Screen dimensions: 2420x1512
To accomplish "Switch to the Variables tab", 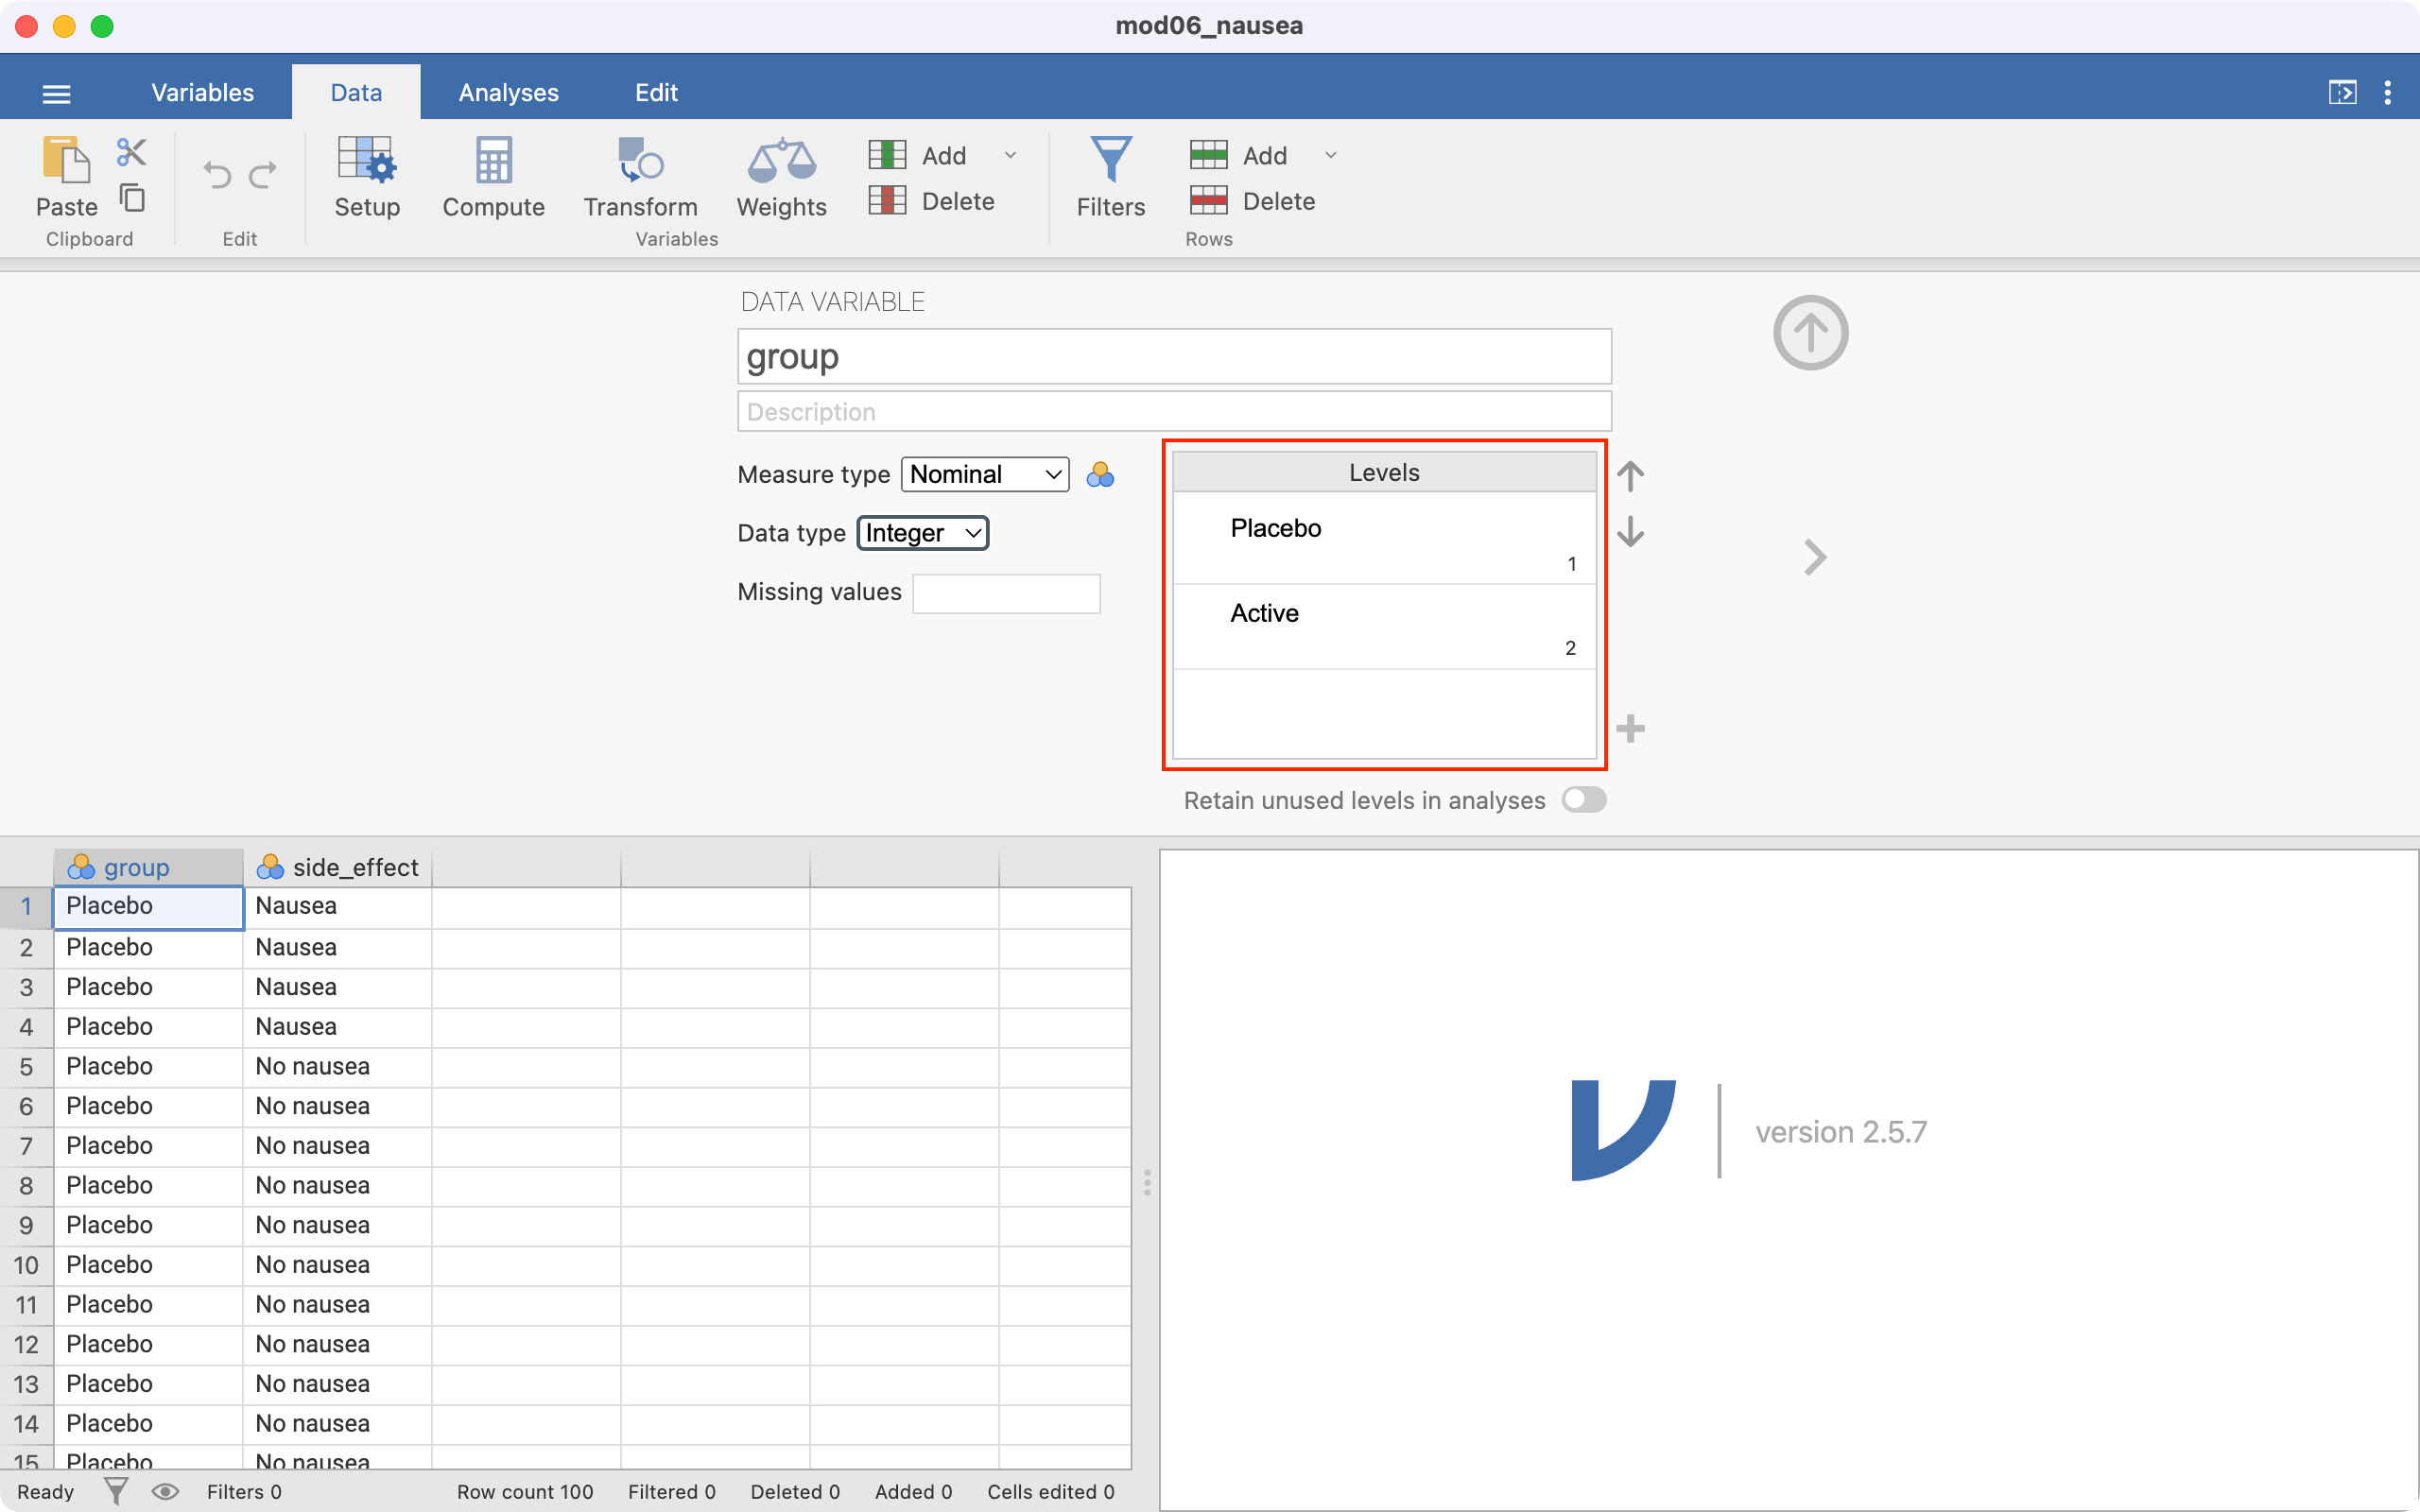I will click(x=202, y=92).
